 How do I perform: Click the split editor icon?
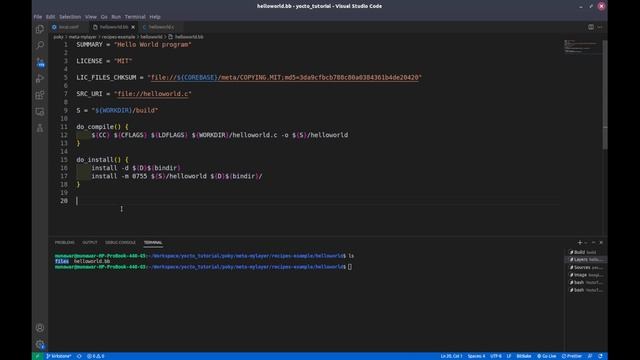(x=591, y=27)
